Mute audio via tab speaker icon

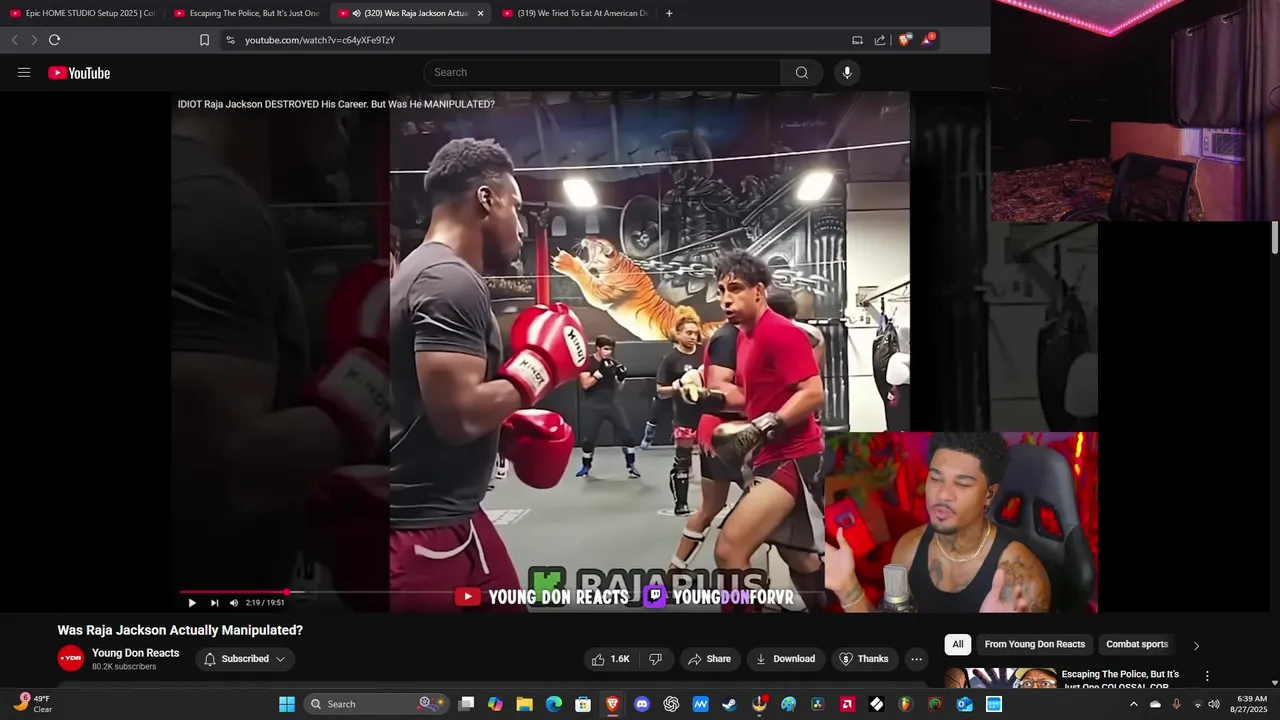[x=357, y=13]
